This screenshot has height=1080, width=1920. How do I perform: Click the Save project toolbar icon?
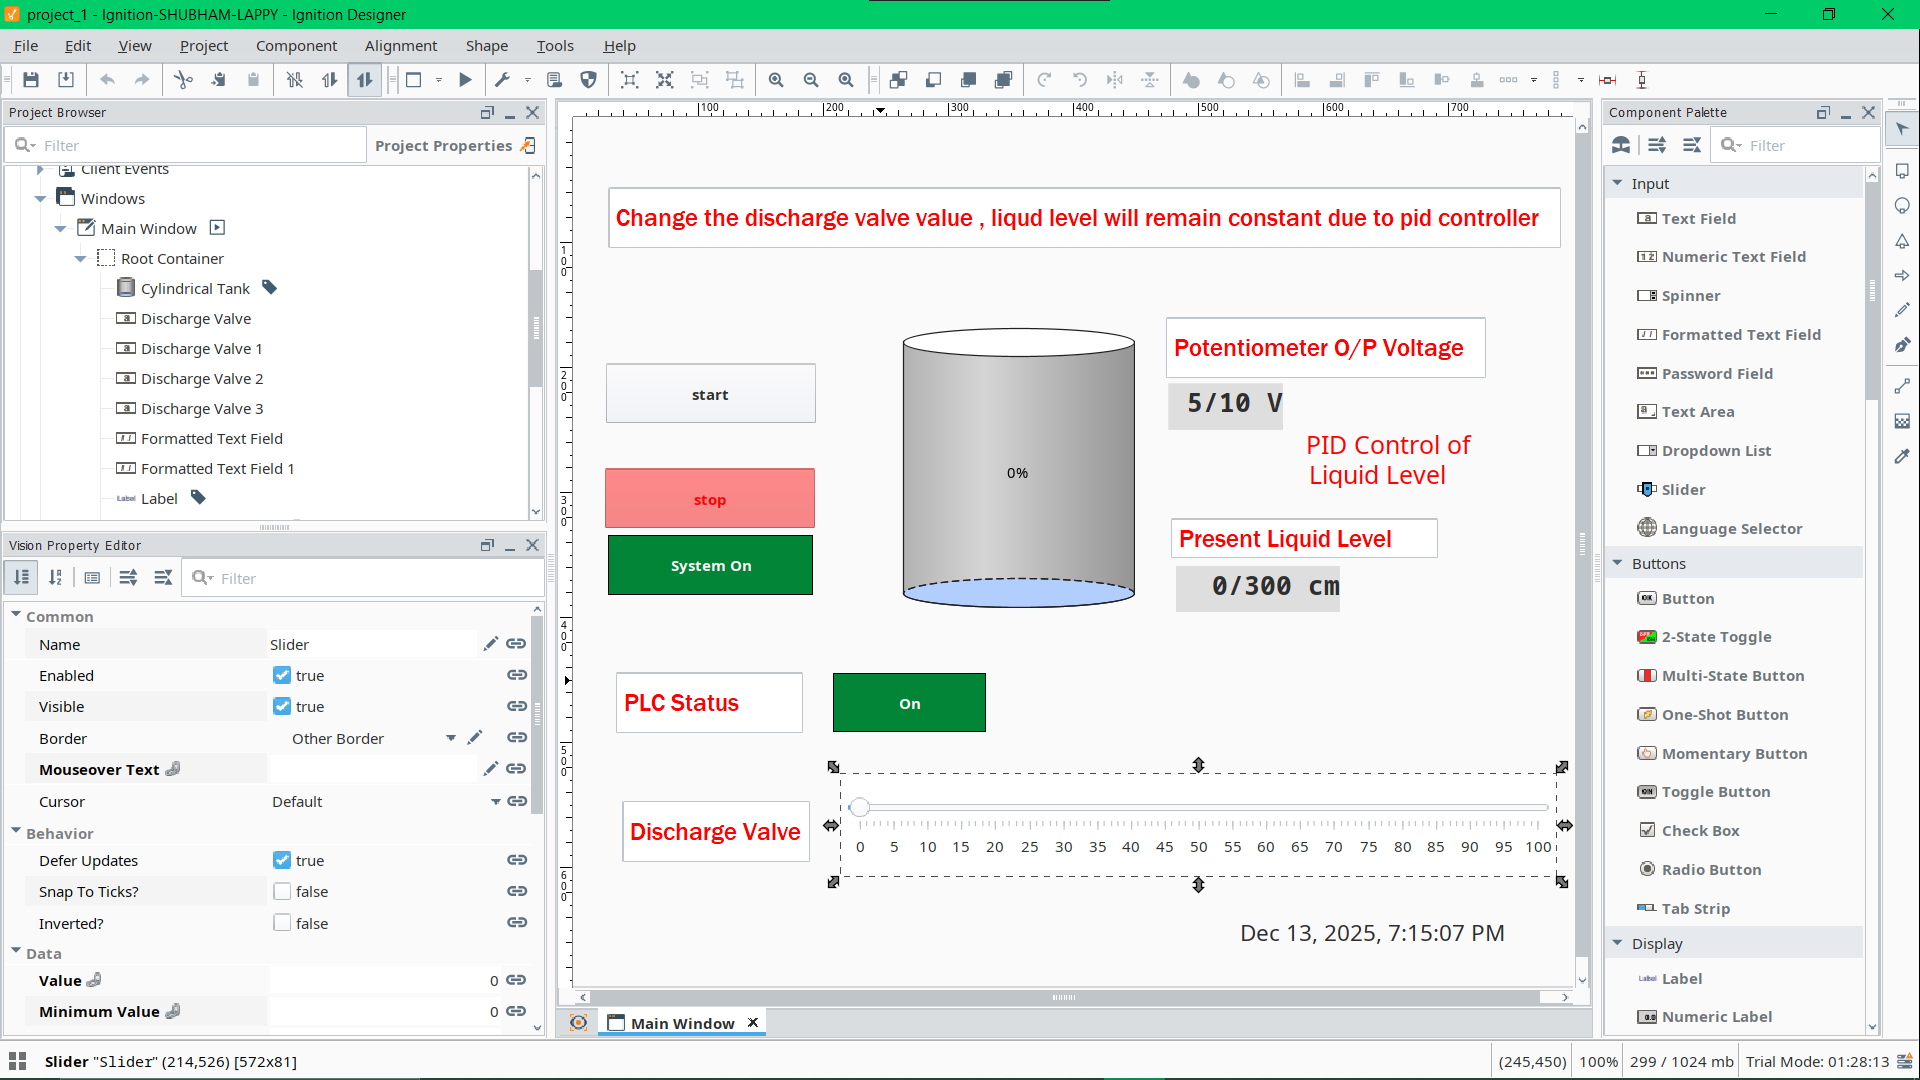tap(31, 80)
